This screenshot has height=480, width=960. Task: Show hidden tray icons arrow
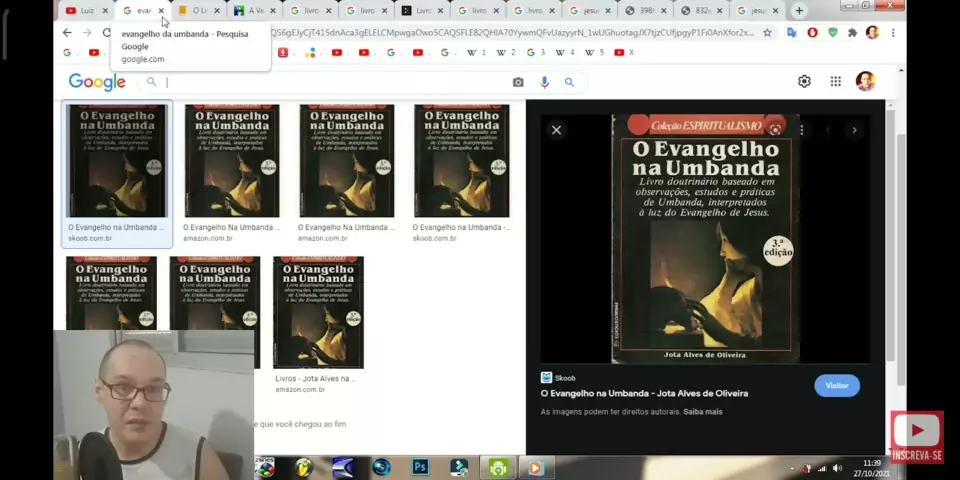pyautogui.click(x=793, y=468)
